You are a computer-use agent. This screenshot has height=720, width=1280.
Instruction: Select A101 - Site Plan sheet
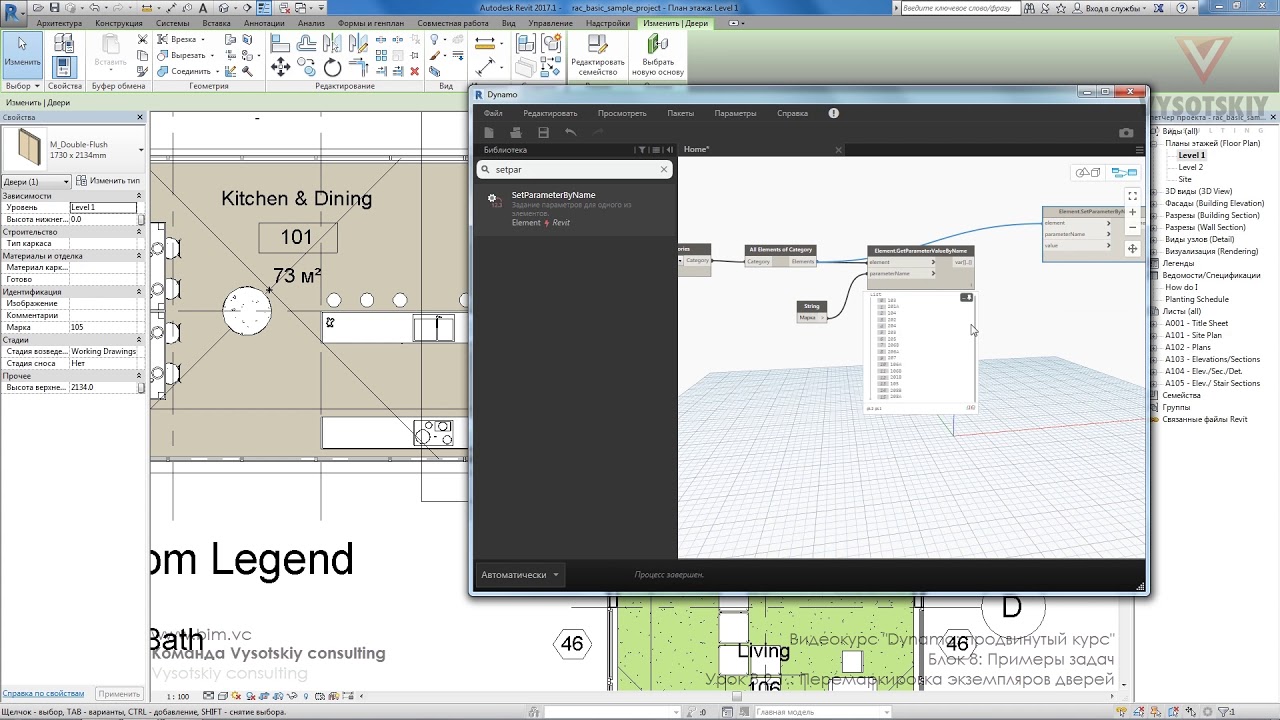click(x=1193, y=335)
